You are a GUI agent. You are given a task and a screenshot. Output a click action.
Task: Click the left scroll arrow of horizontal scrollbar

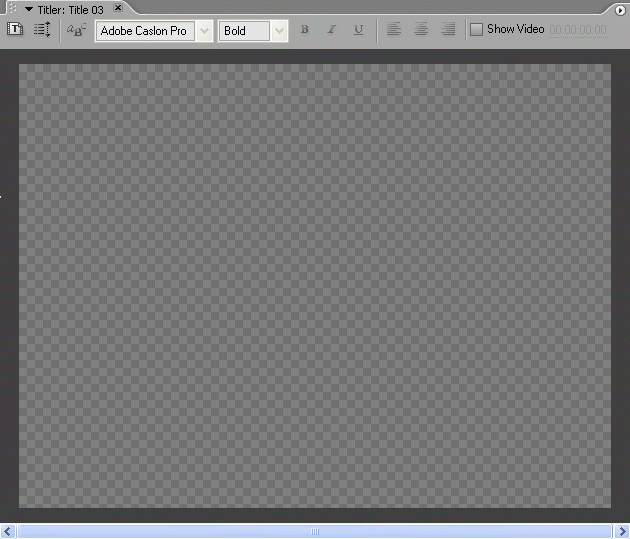(x=7, y=531)
